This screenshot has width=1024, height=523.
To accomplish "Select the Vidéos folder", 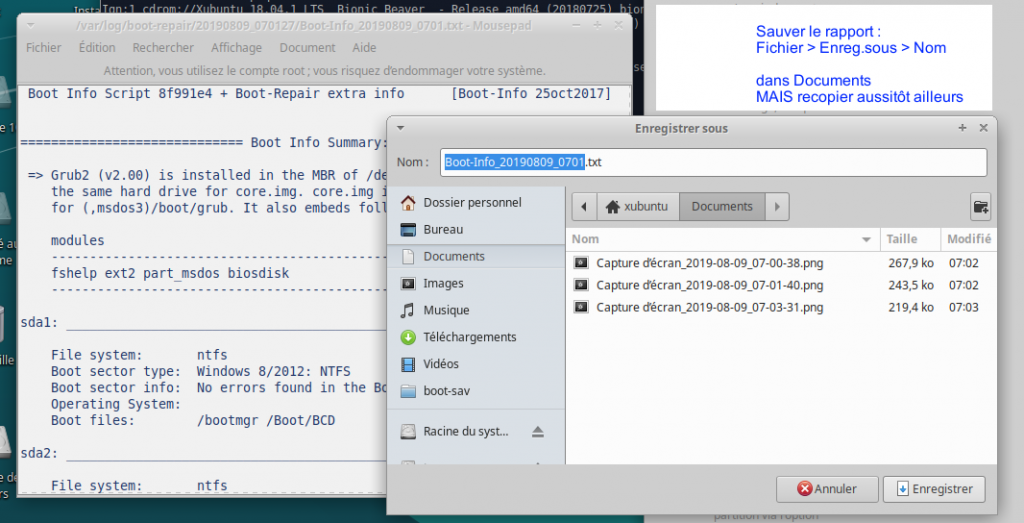I will point(441,364).
